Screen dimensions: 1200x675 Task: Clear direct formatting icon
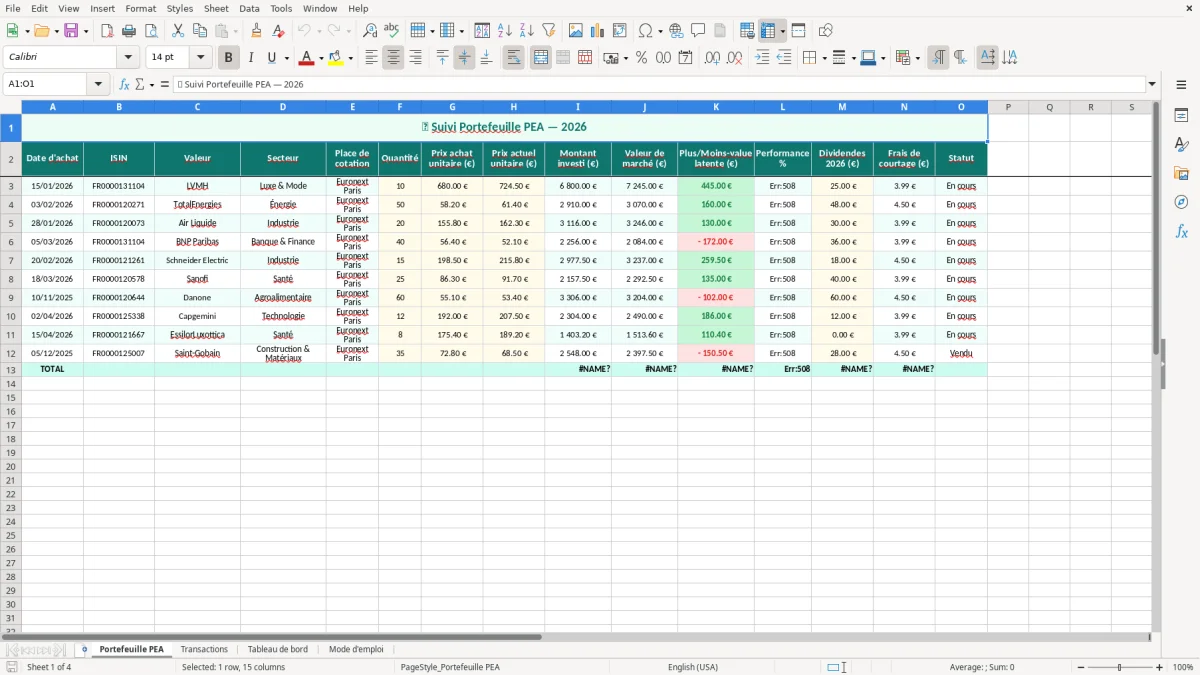click(279, 31)
